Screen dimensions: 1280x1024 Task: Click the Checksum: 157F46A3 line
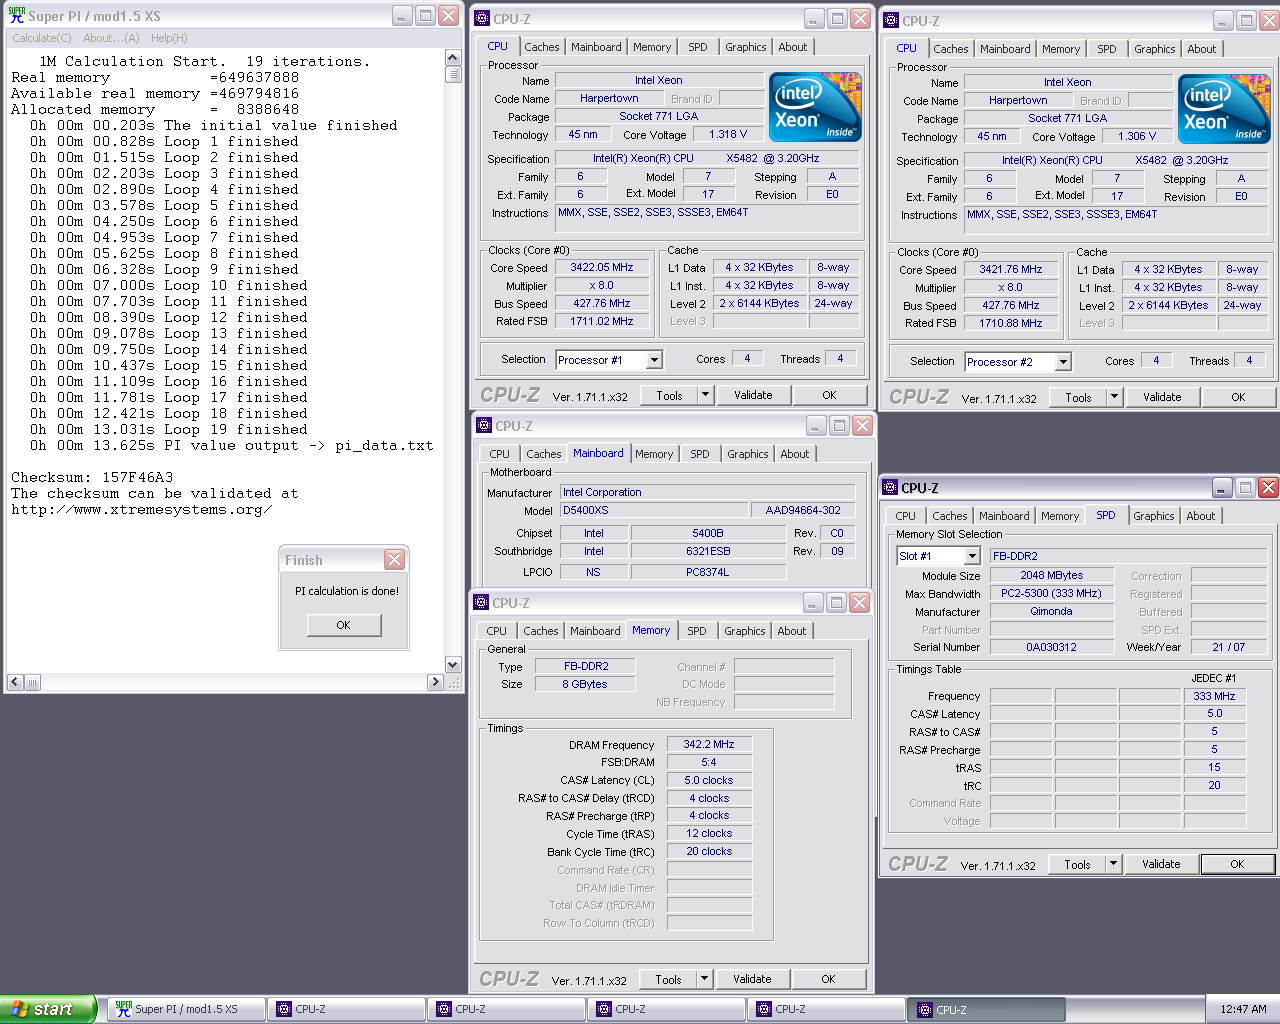[92, 477]
